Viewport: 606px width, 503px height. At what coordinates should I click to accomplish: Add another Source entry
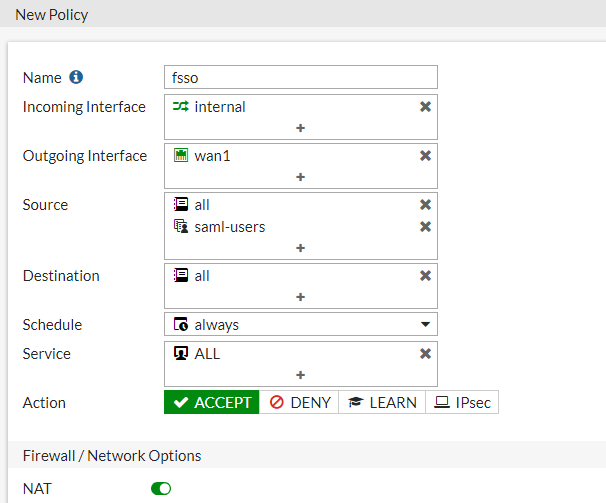click(x=300, y=248)
